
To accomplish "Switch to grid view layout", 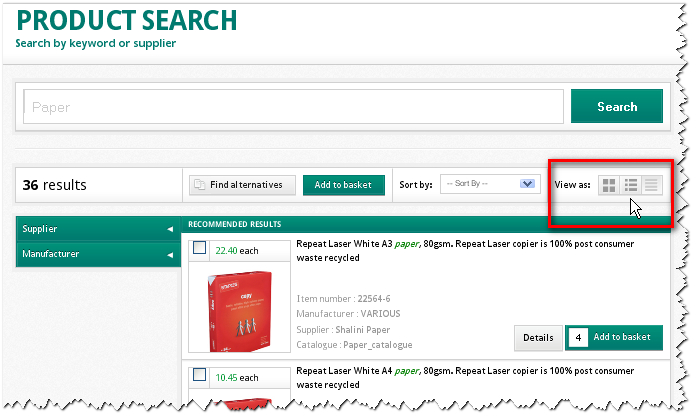I will pyautogui.click(x=608, y=185).
